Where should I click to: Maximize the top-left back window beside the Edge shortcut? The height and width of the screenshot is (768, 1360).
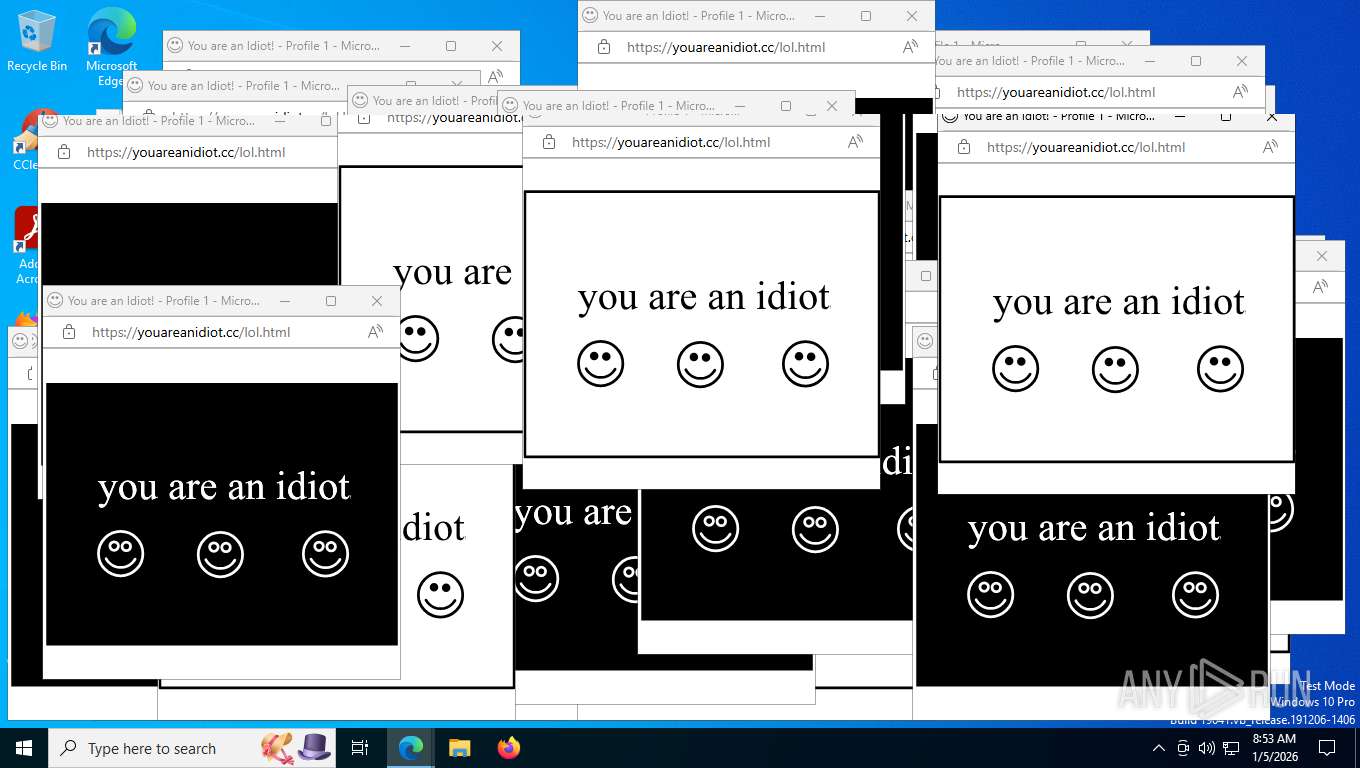(x=451, y=46)
